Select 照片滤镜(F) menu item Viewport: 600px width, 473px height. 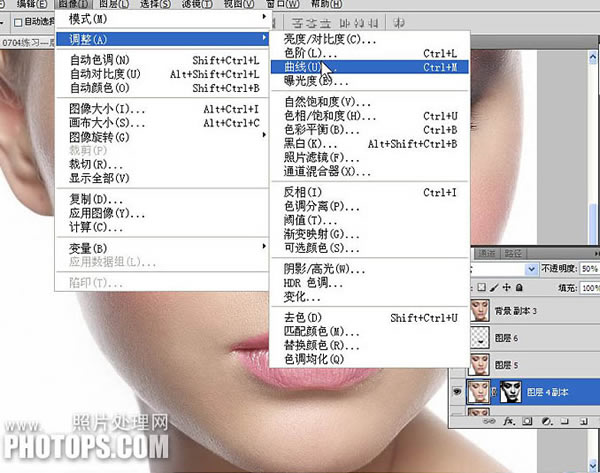pos(370,157)
